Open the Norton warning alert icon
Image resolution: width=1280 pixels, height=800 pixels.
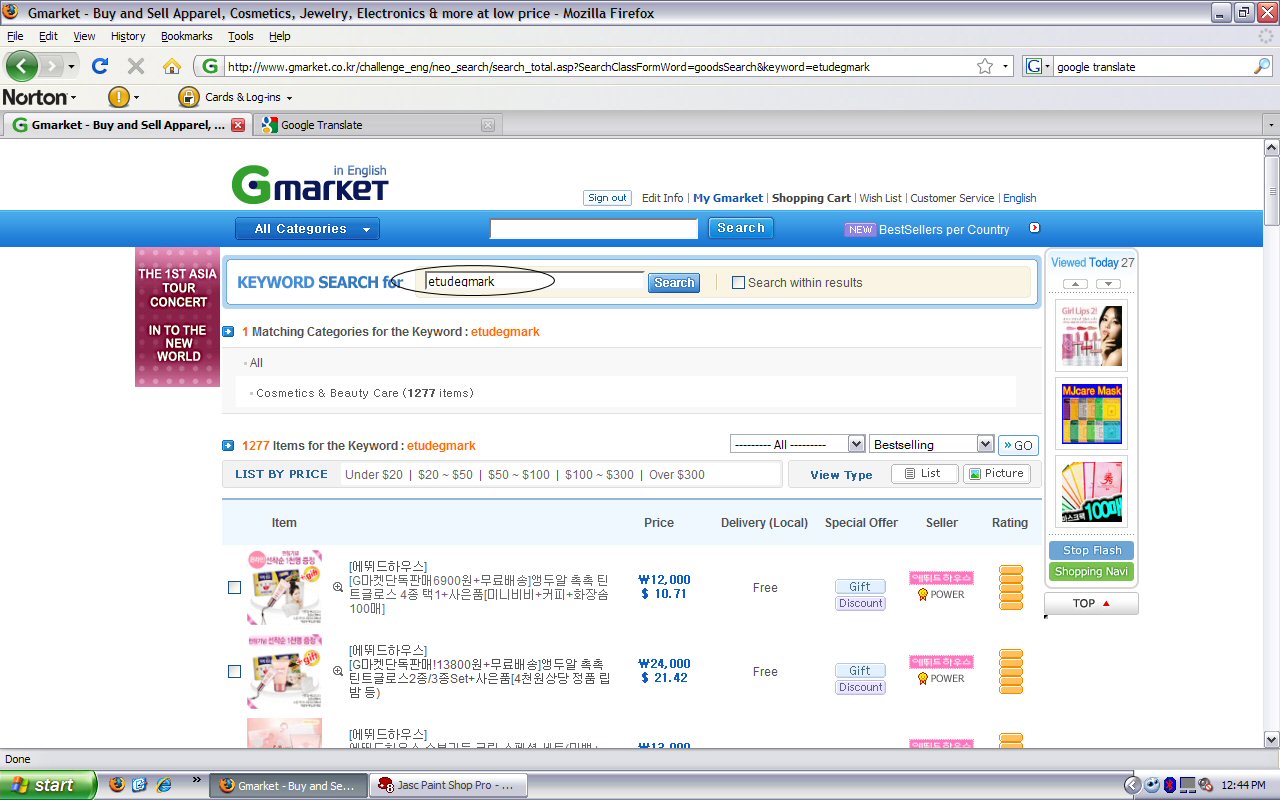[118, 97]
